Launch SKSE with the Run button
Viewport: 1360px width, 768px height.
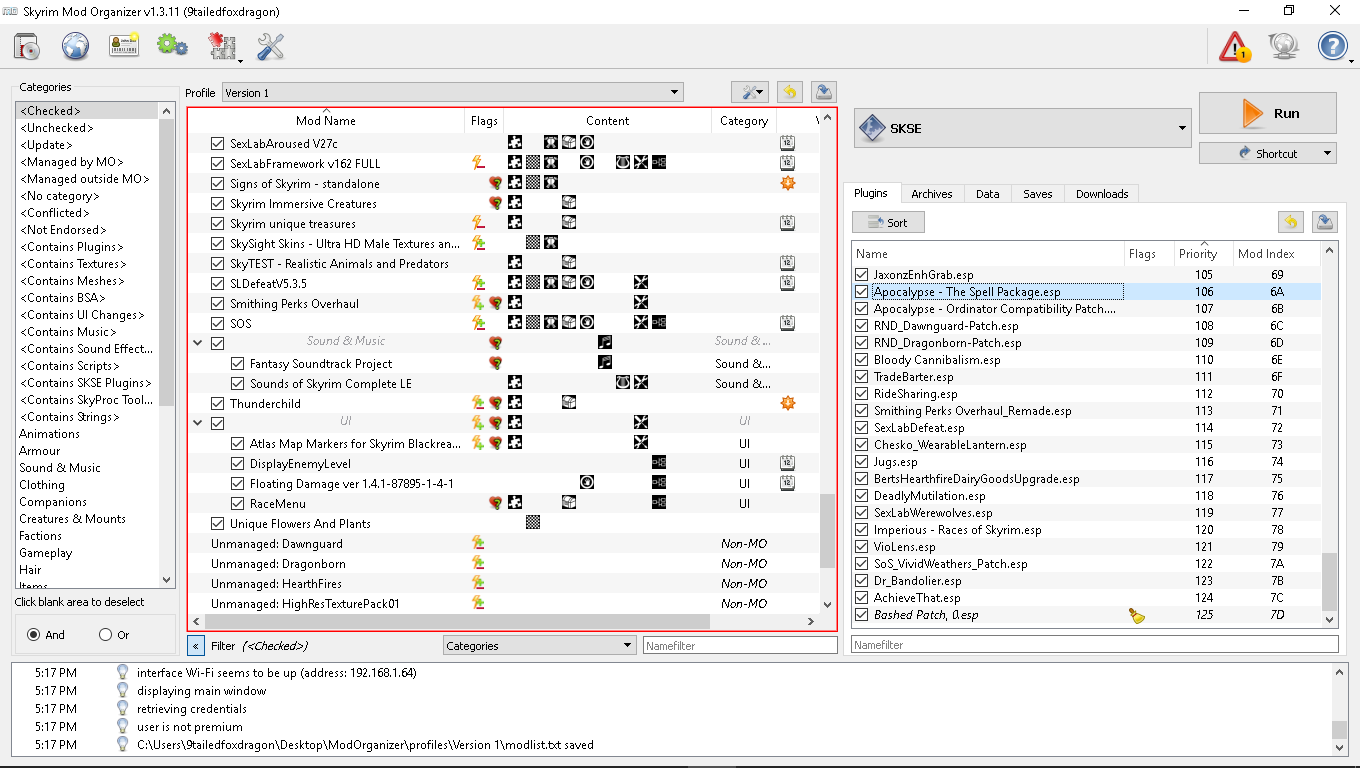tap(1268, 113)
